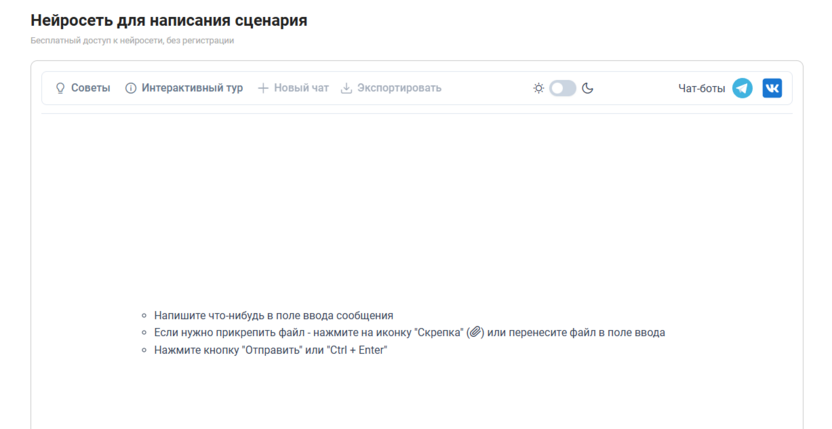Click the sun light-theme icon
832x429 pixels.
539,88
